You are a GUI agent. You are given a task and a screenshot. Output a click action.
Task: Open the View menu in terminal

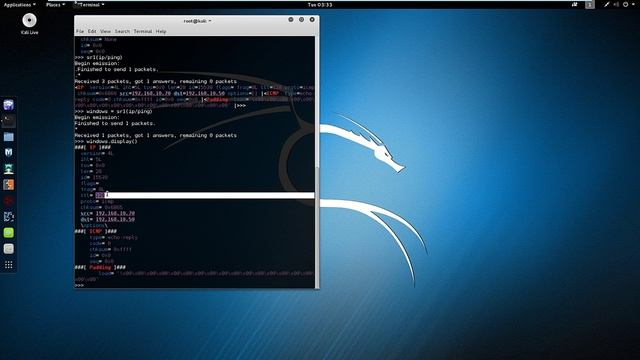pos(105,31)
